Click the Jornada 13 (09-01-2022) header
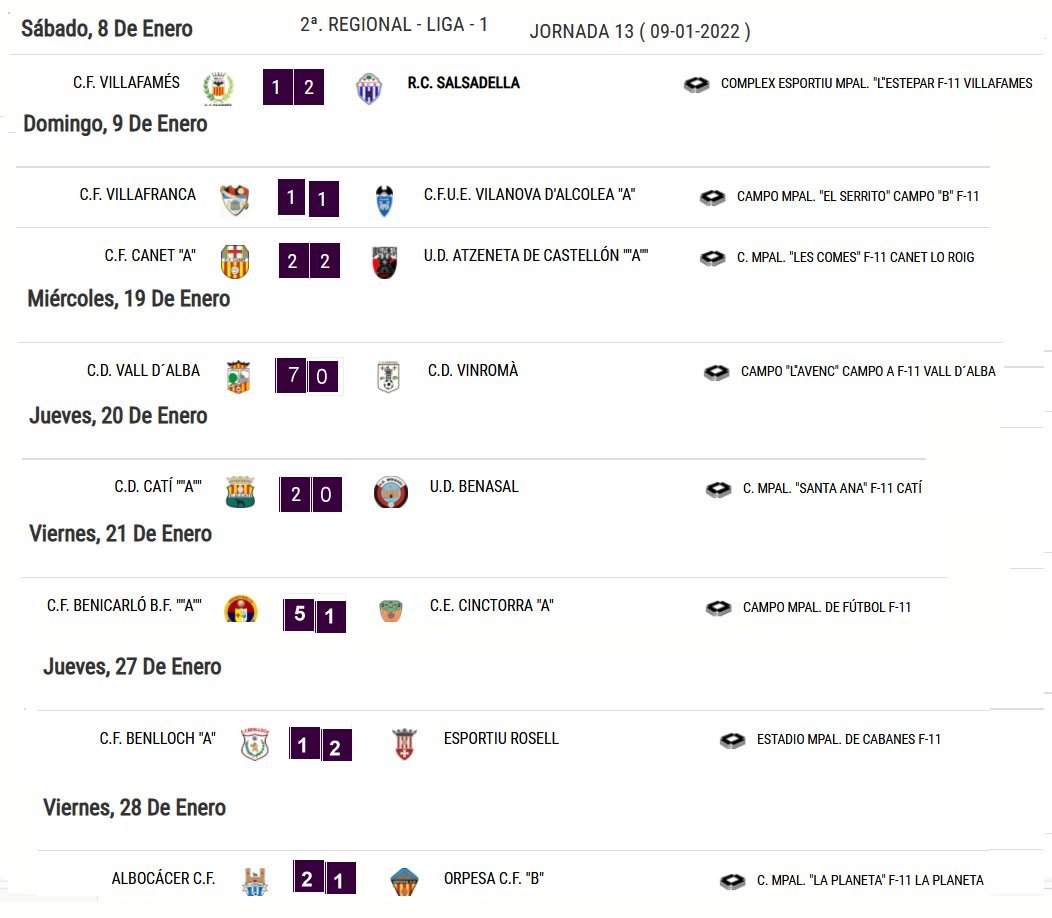This screenshot has height=918, width=1052. pos(640,32)
